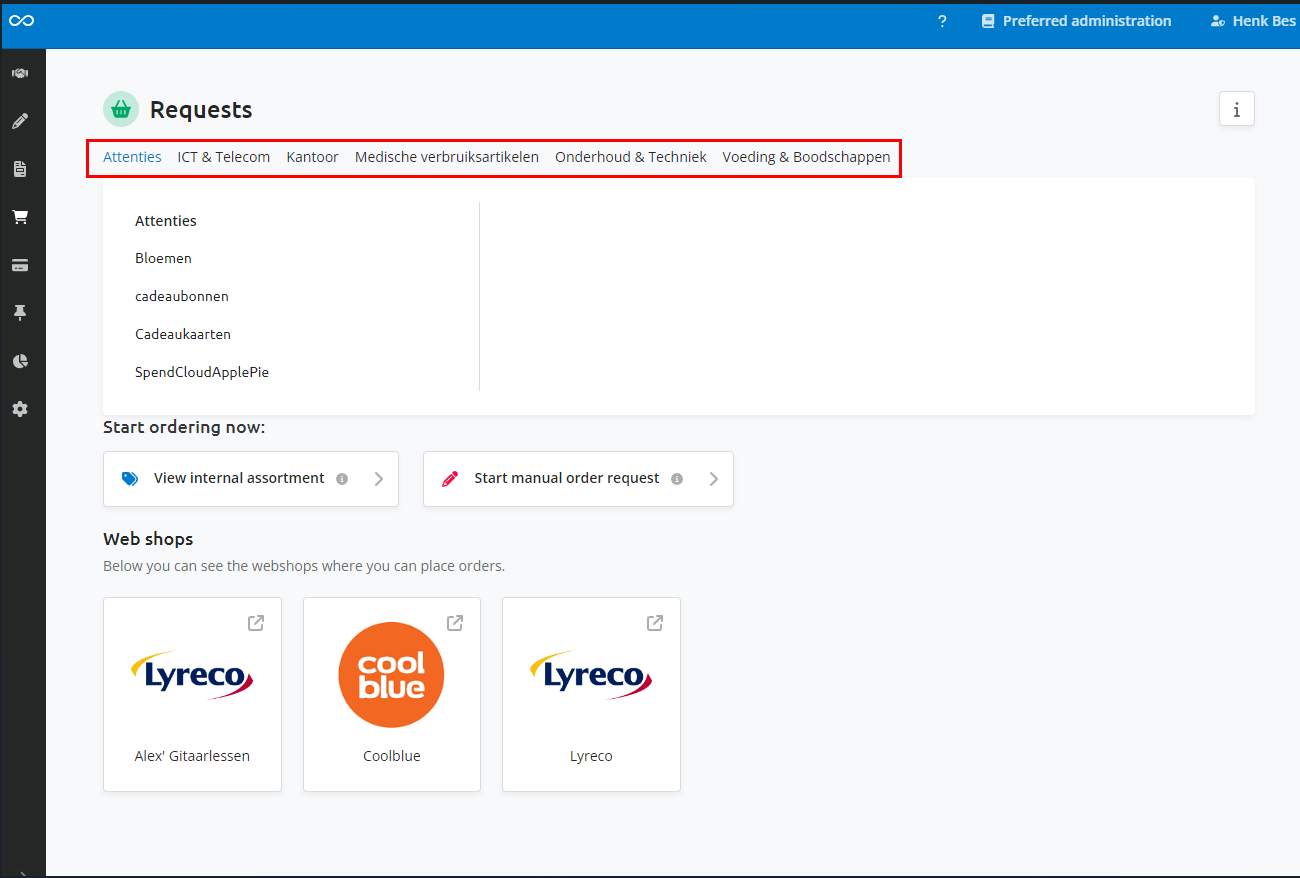Click info icon next to View internal assortment

point(342,479)
